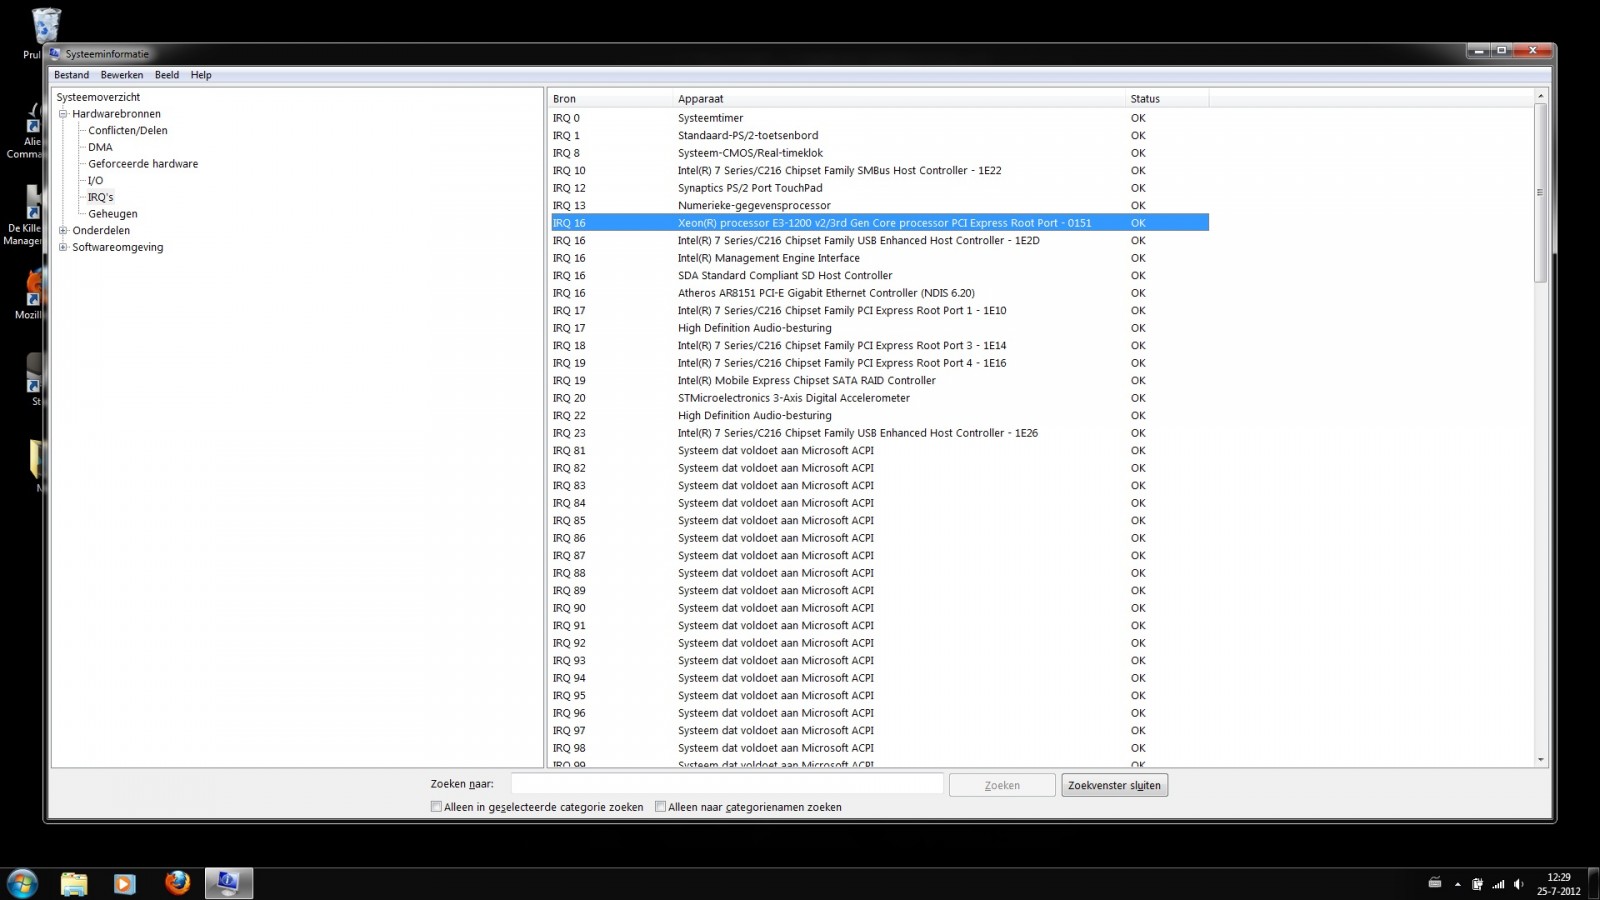
Task: Select PCI Express Root Port 4 - 1E16
Action: [x=880, y=363]
